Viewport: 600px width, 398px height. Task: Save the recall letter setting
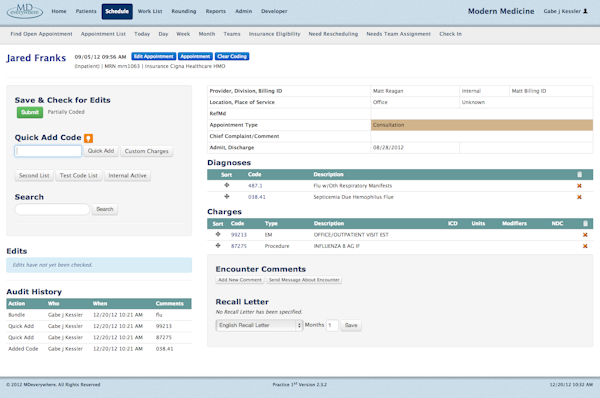point(351,326)
